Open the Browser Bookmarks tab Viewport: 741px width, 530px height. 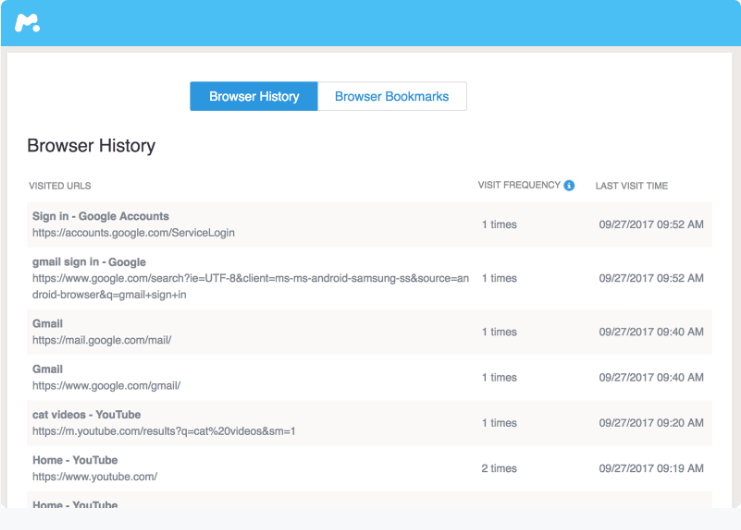[391, 97]
